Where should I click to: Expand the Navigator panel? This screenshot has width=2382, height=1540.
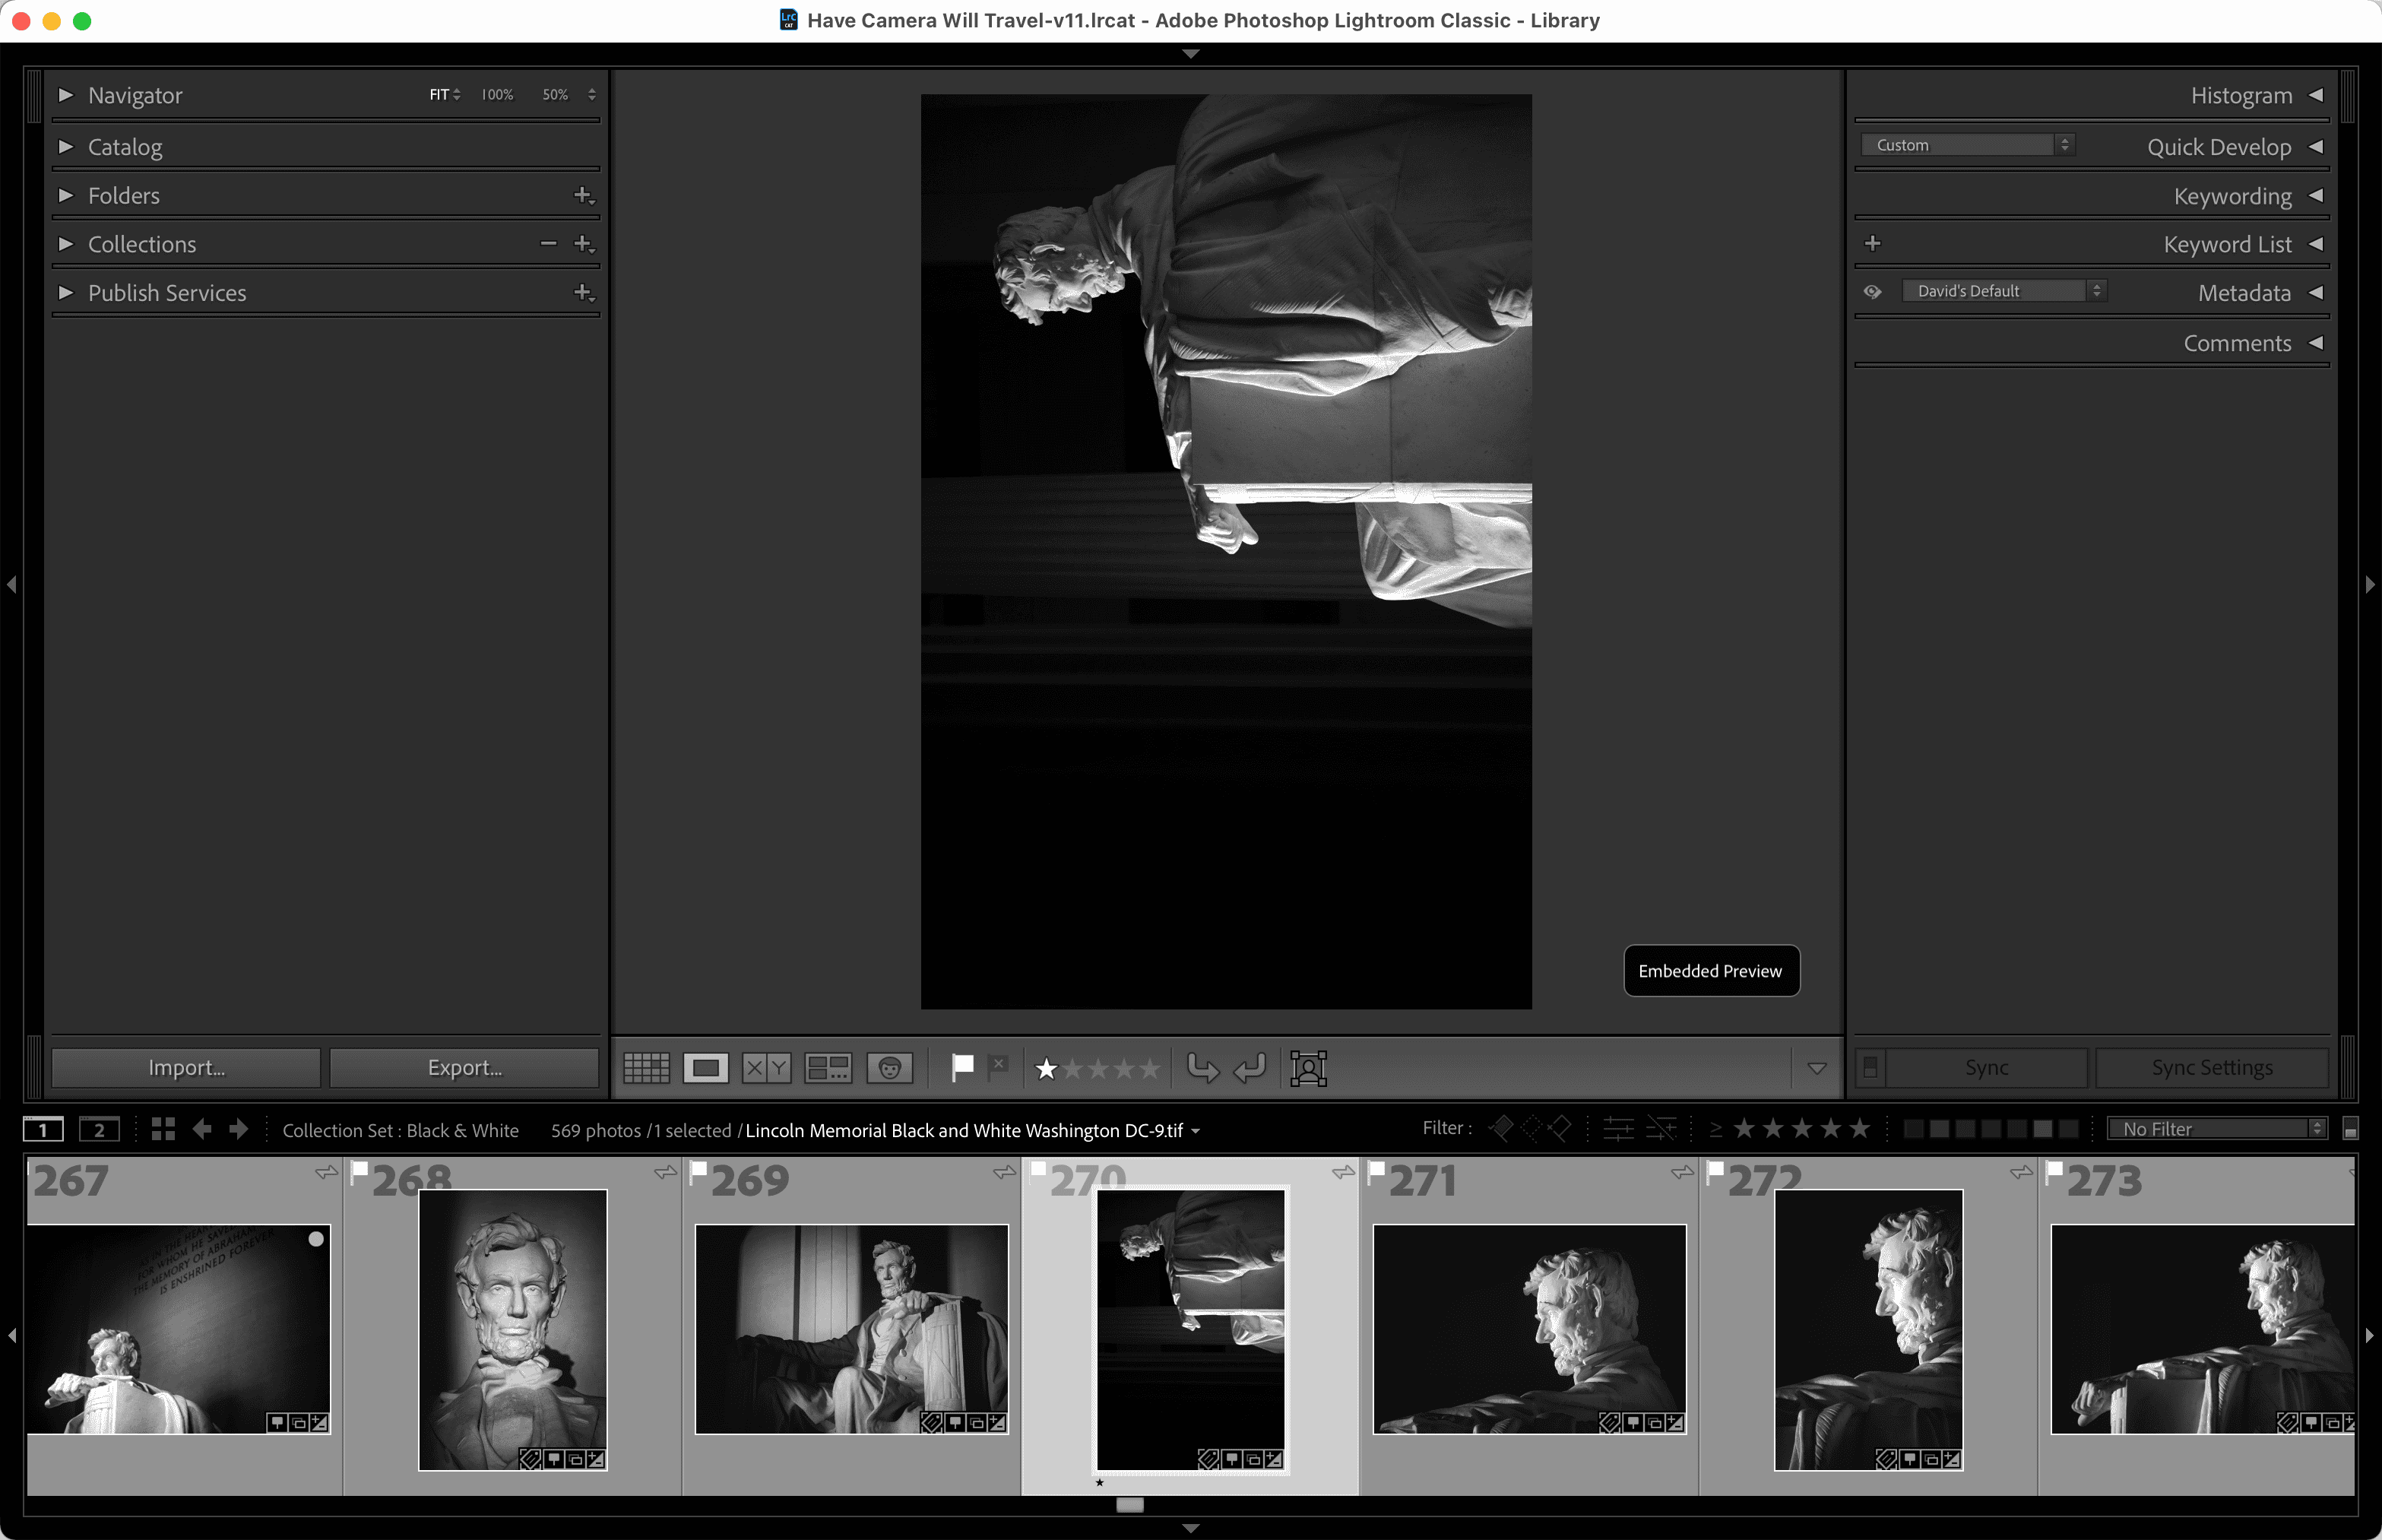point(66,95)
